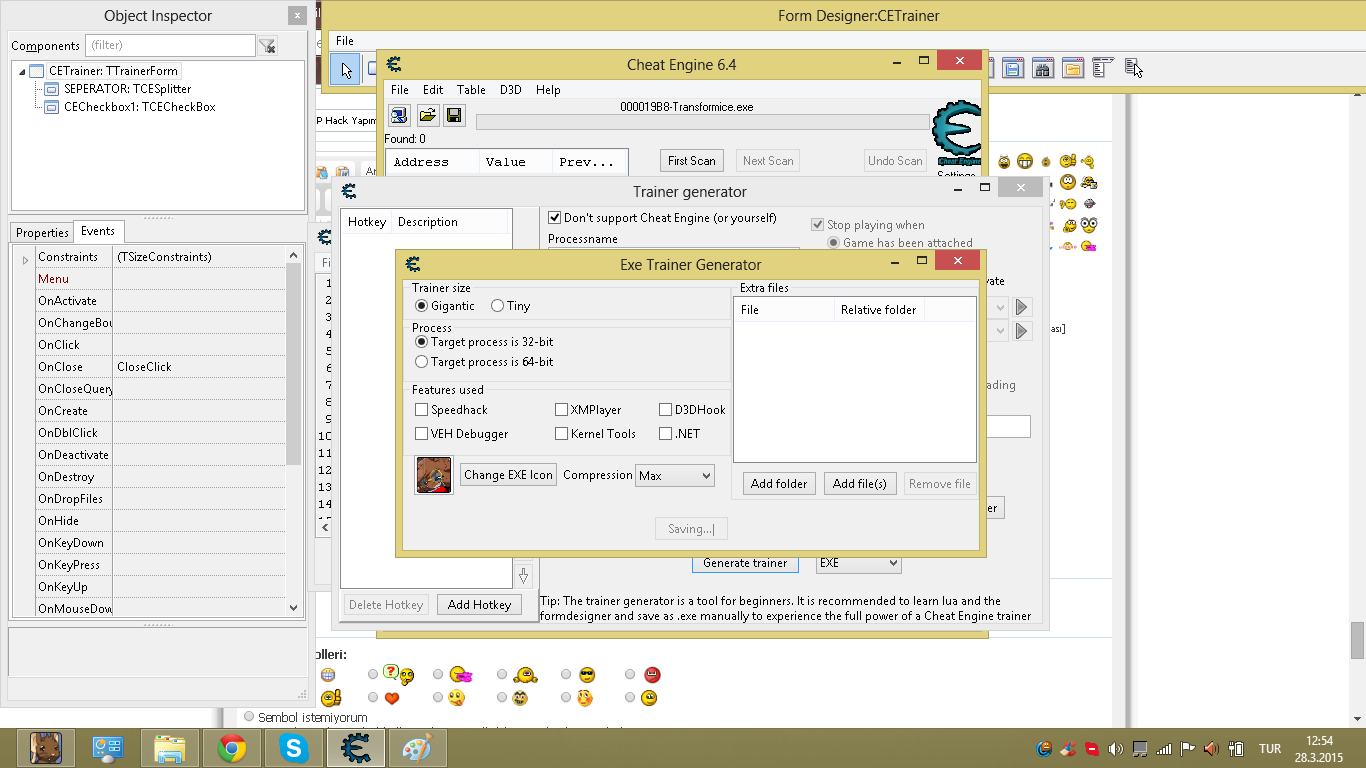Enable the XMPlayer feature checkbox
1366x768 pixels.
[562, 410]
